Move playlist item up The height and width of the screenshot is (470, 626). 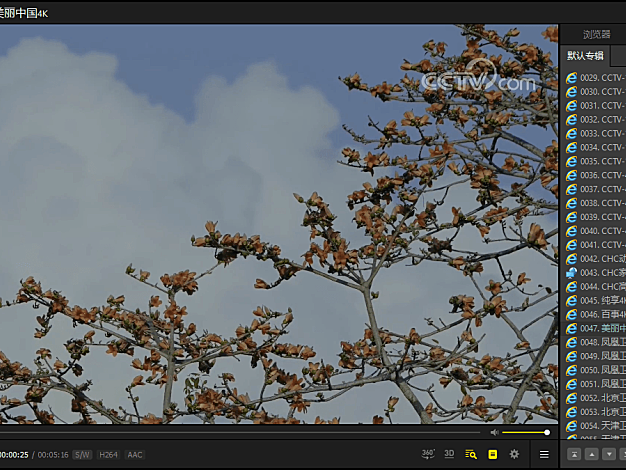592,454
